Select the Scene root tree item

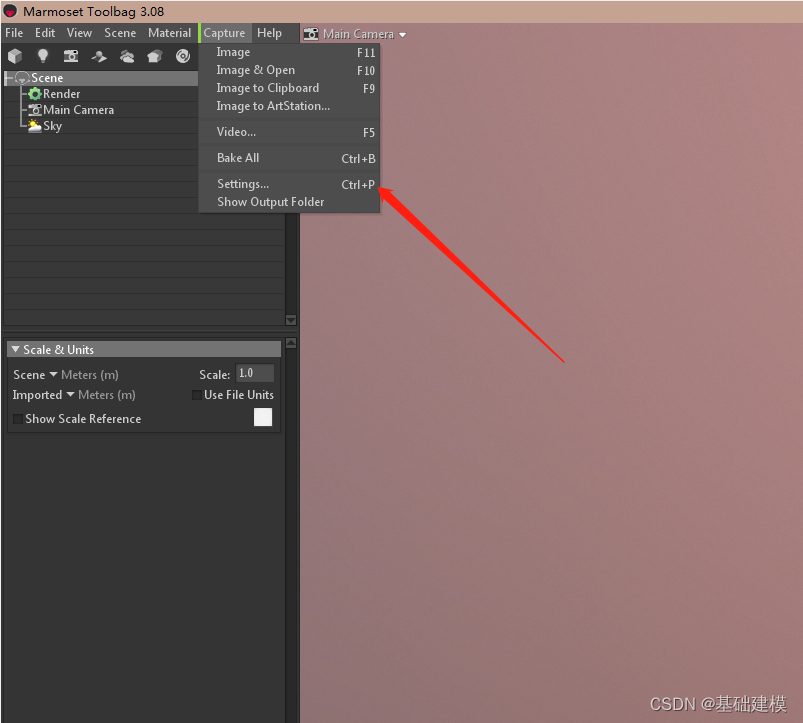tap(101, 78)
